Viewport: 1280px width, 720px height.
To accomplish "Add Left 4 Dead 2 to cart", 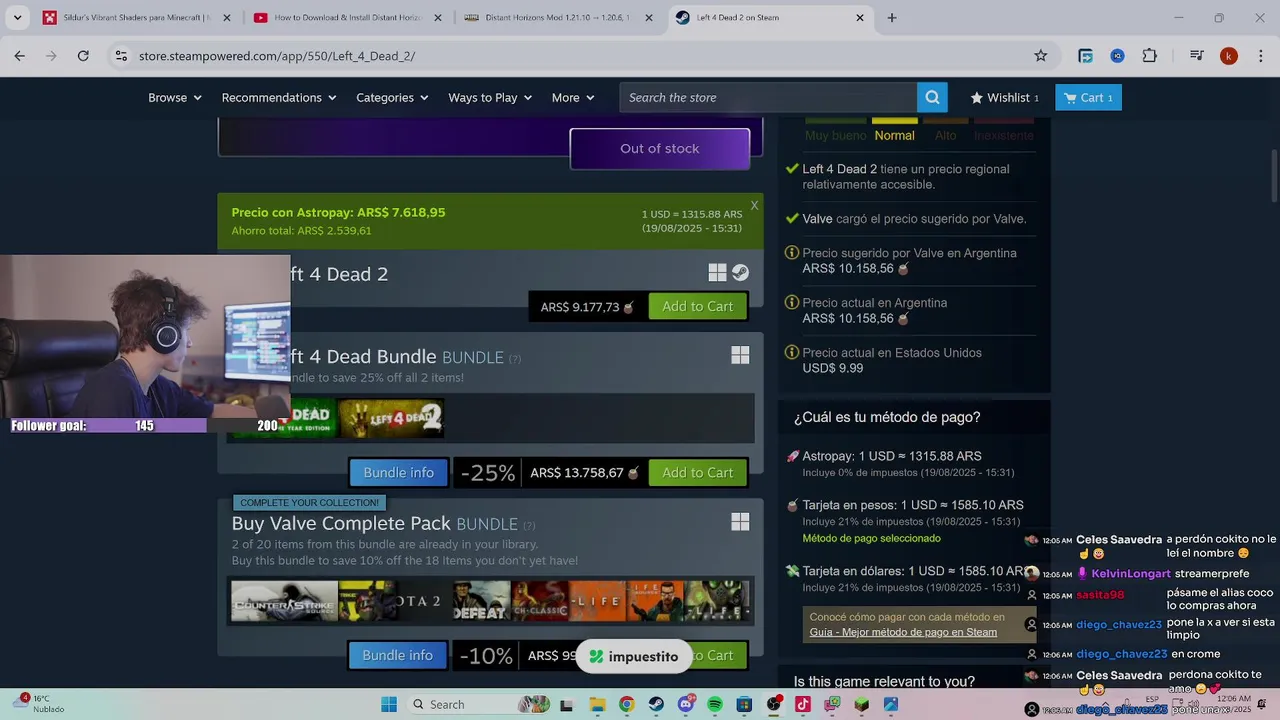I will [697, 307].
